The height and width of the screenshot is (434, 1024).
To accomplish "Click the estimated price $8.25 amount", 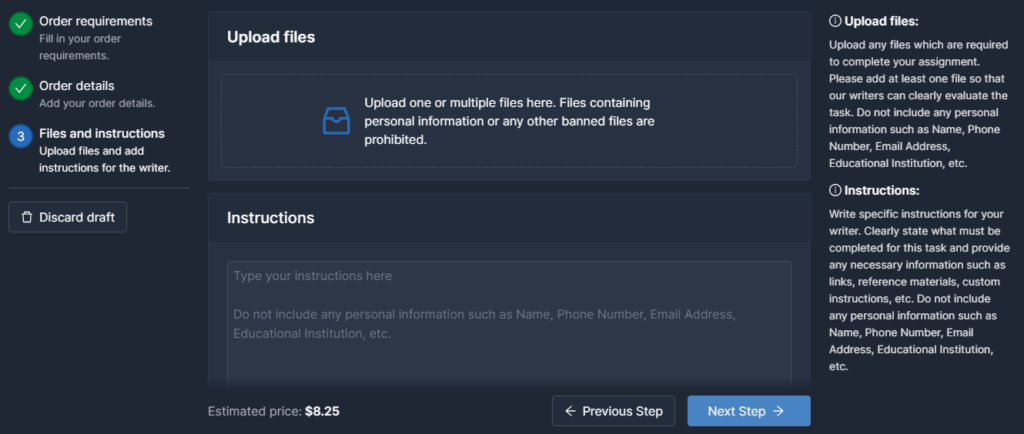I will pos(322,412).
